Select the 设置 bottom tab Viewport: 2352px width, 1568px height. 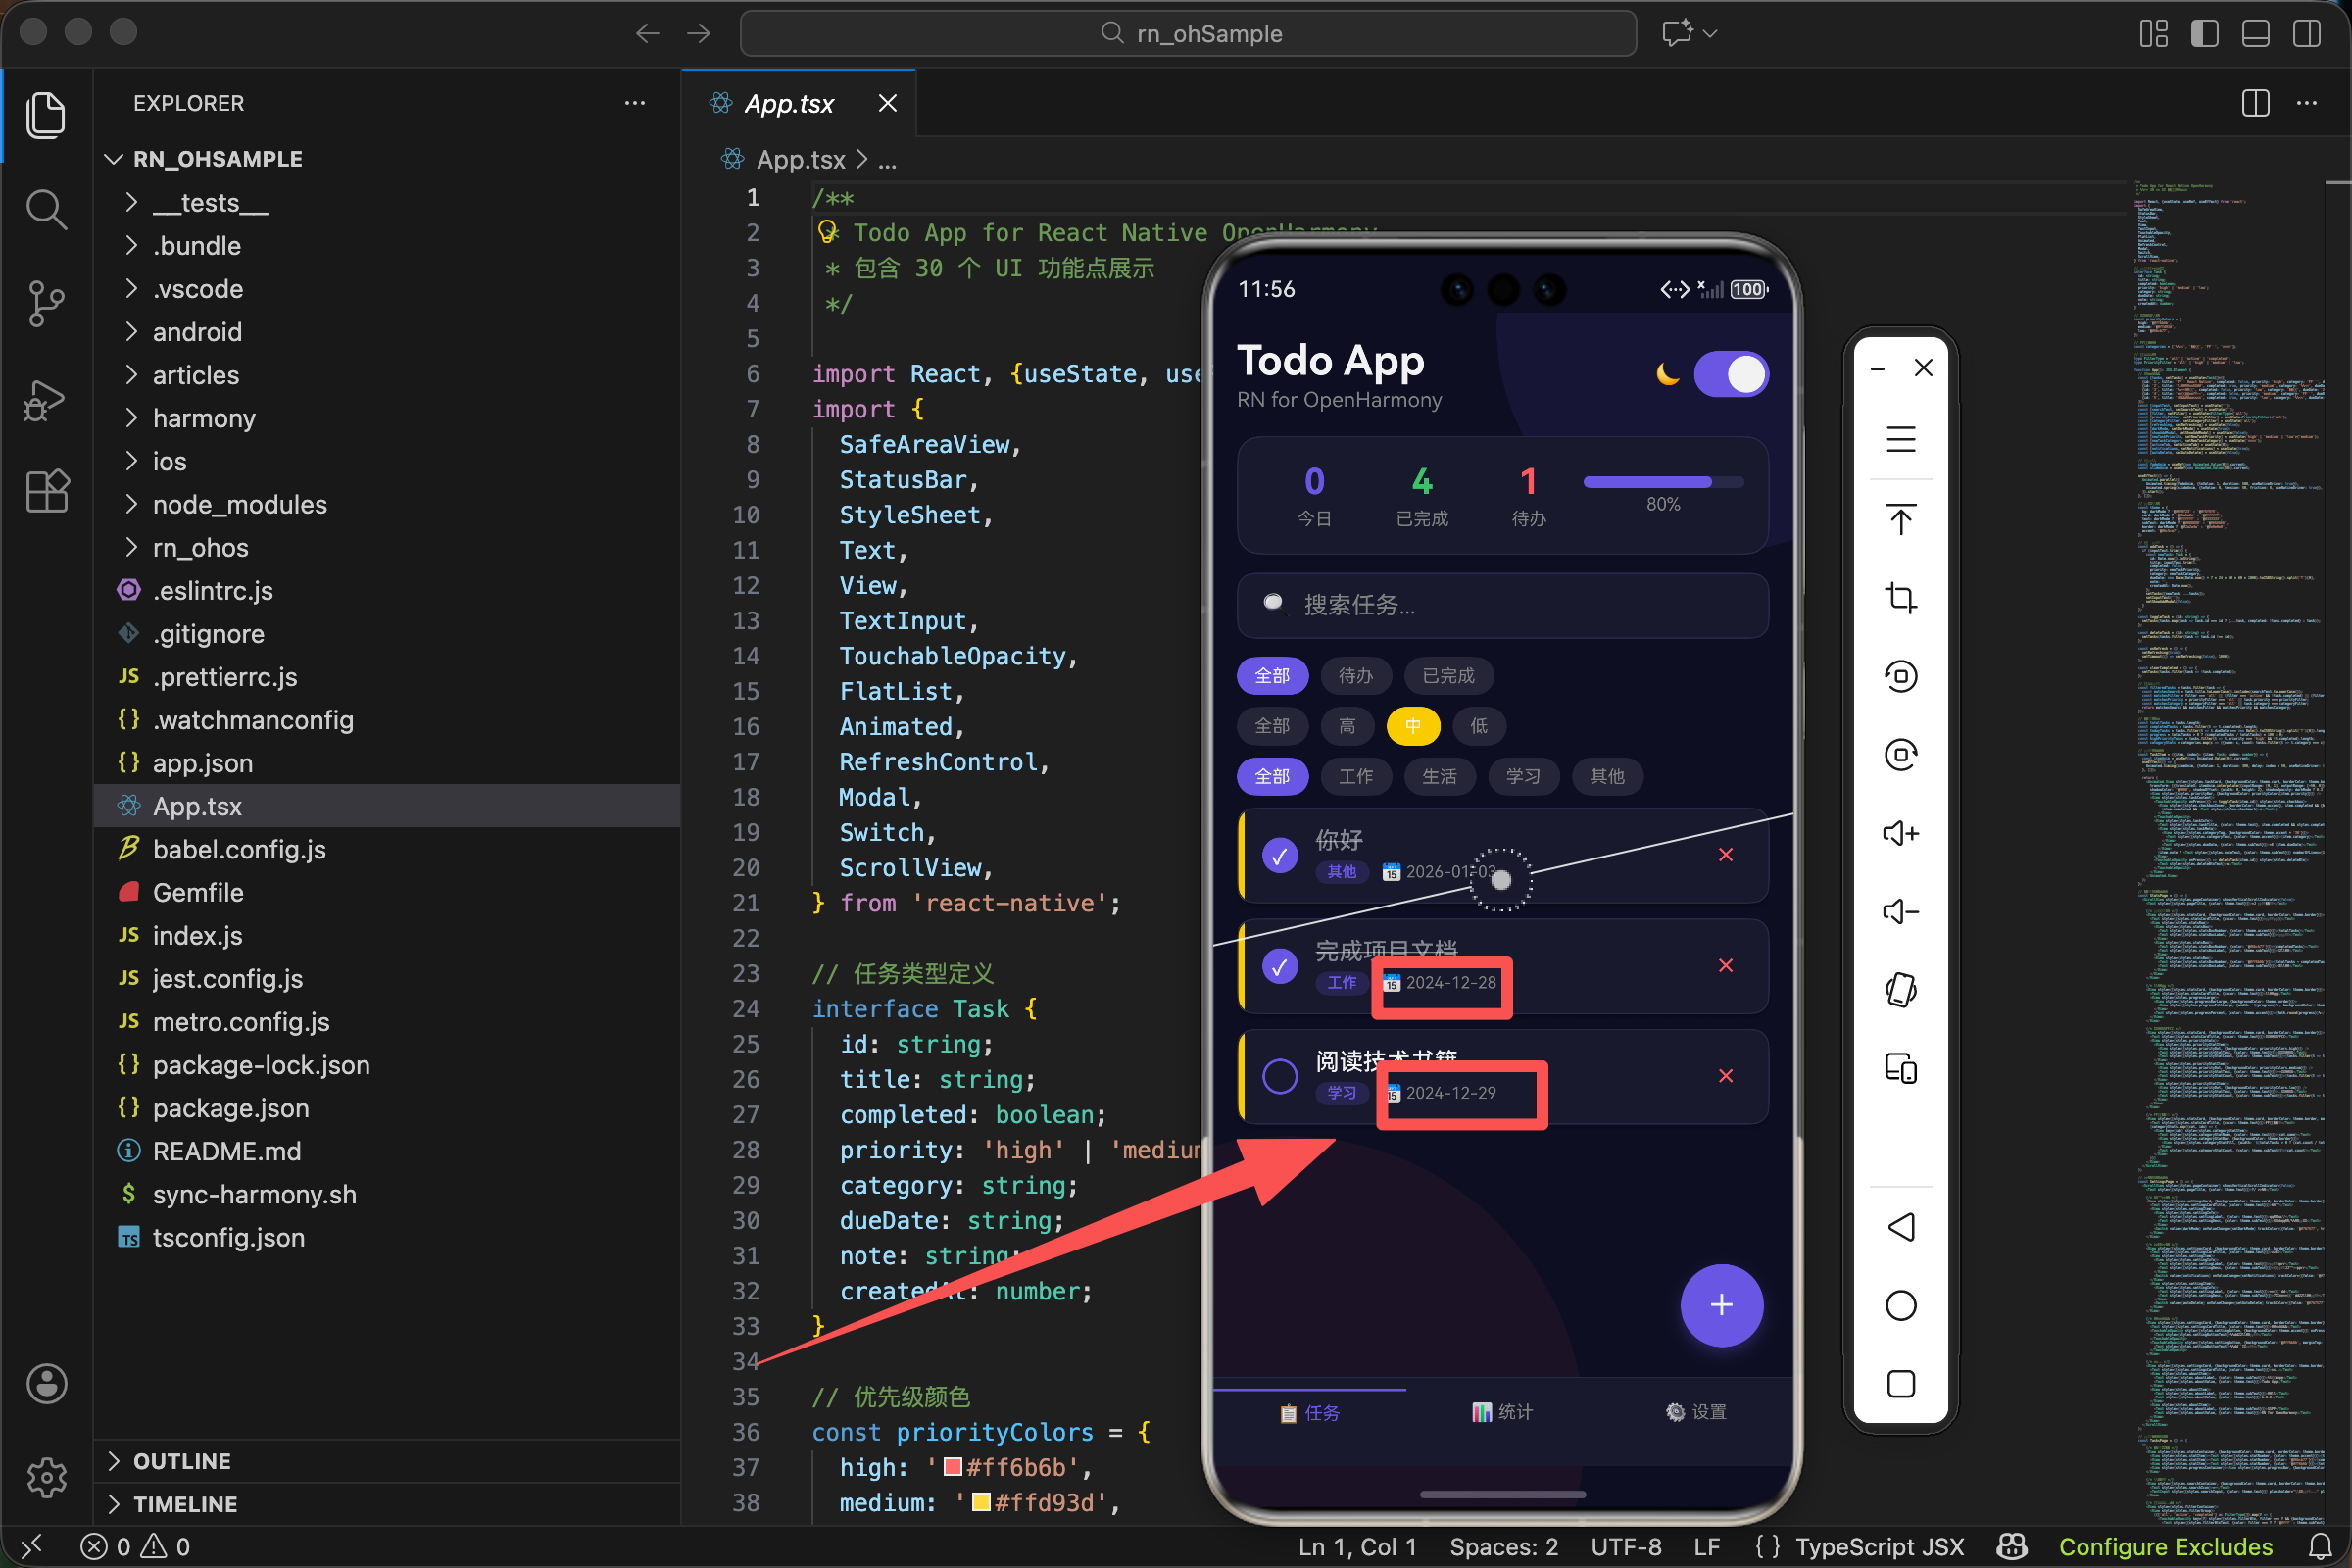[x=1696, y=1412]
